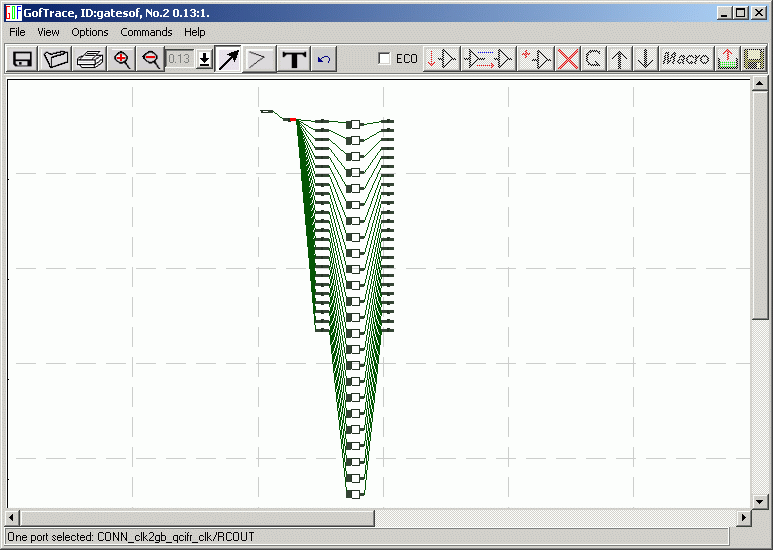Image resolution: width=773 pixels, height=550 pixels.
Task: Click the down arrow ECO icon
Action: (x=645, y=59)
